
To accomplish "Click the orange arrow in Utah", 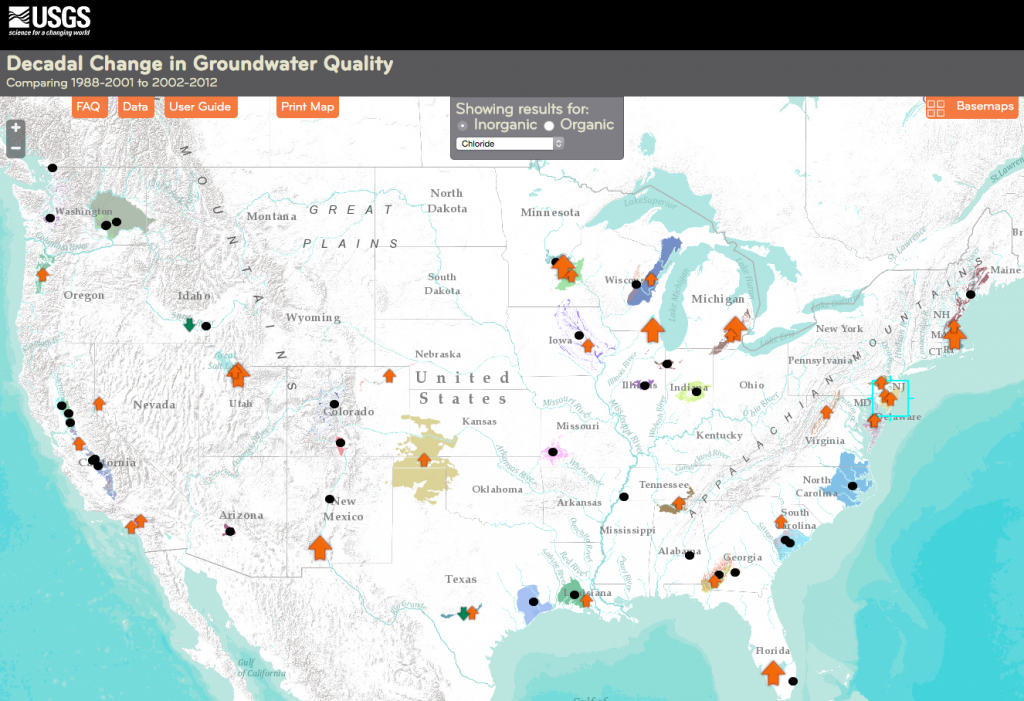I will coord(237,374).
